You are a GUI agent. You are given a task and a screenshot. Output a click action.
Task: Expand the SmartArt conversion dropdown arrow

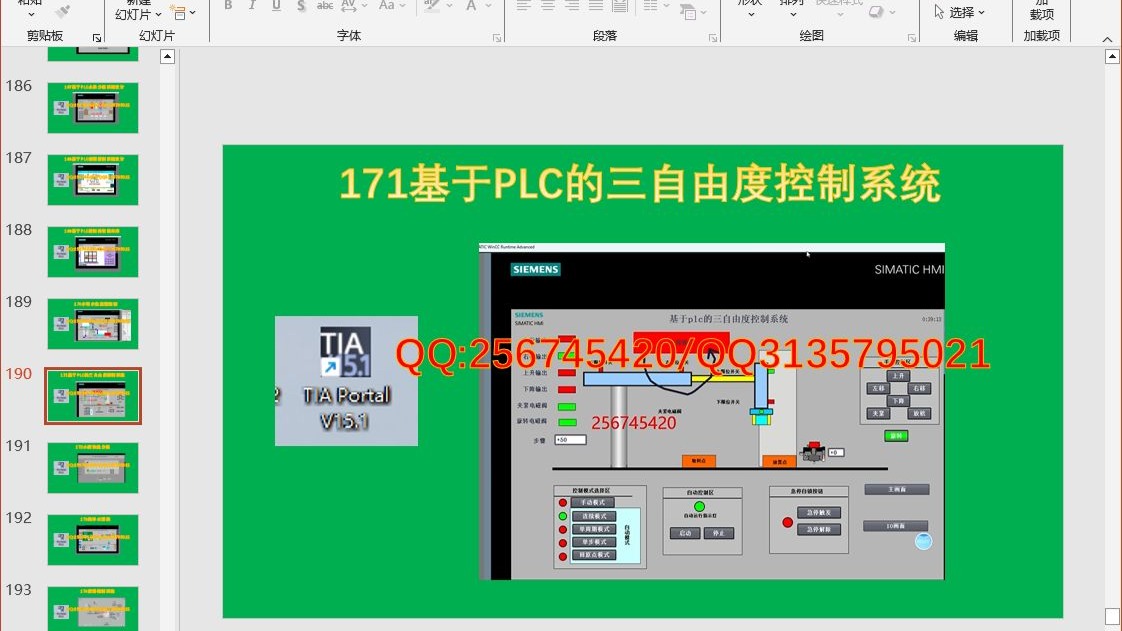[702, 12]
